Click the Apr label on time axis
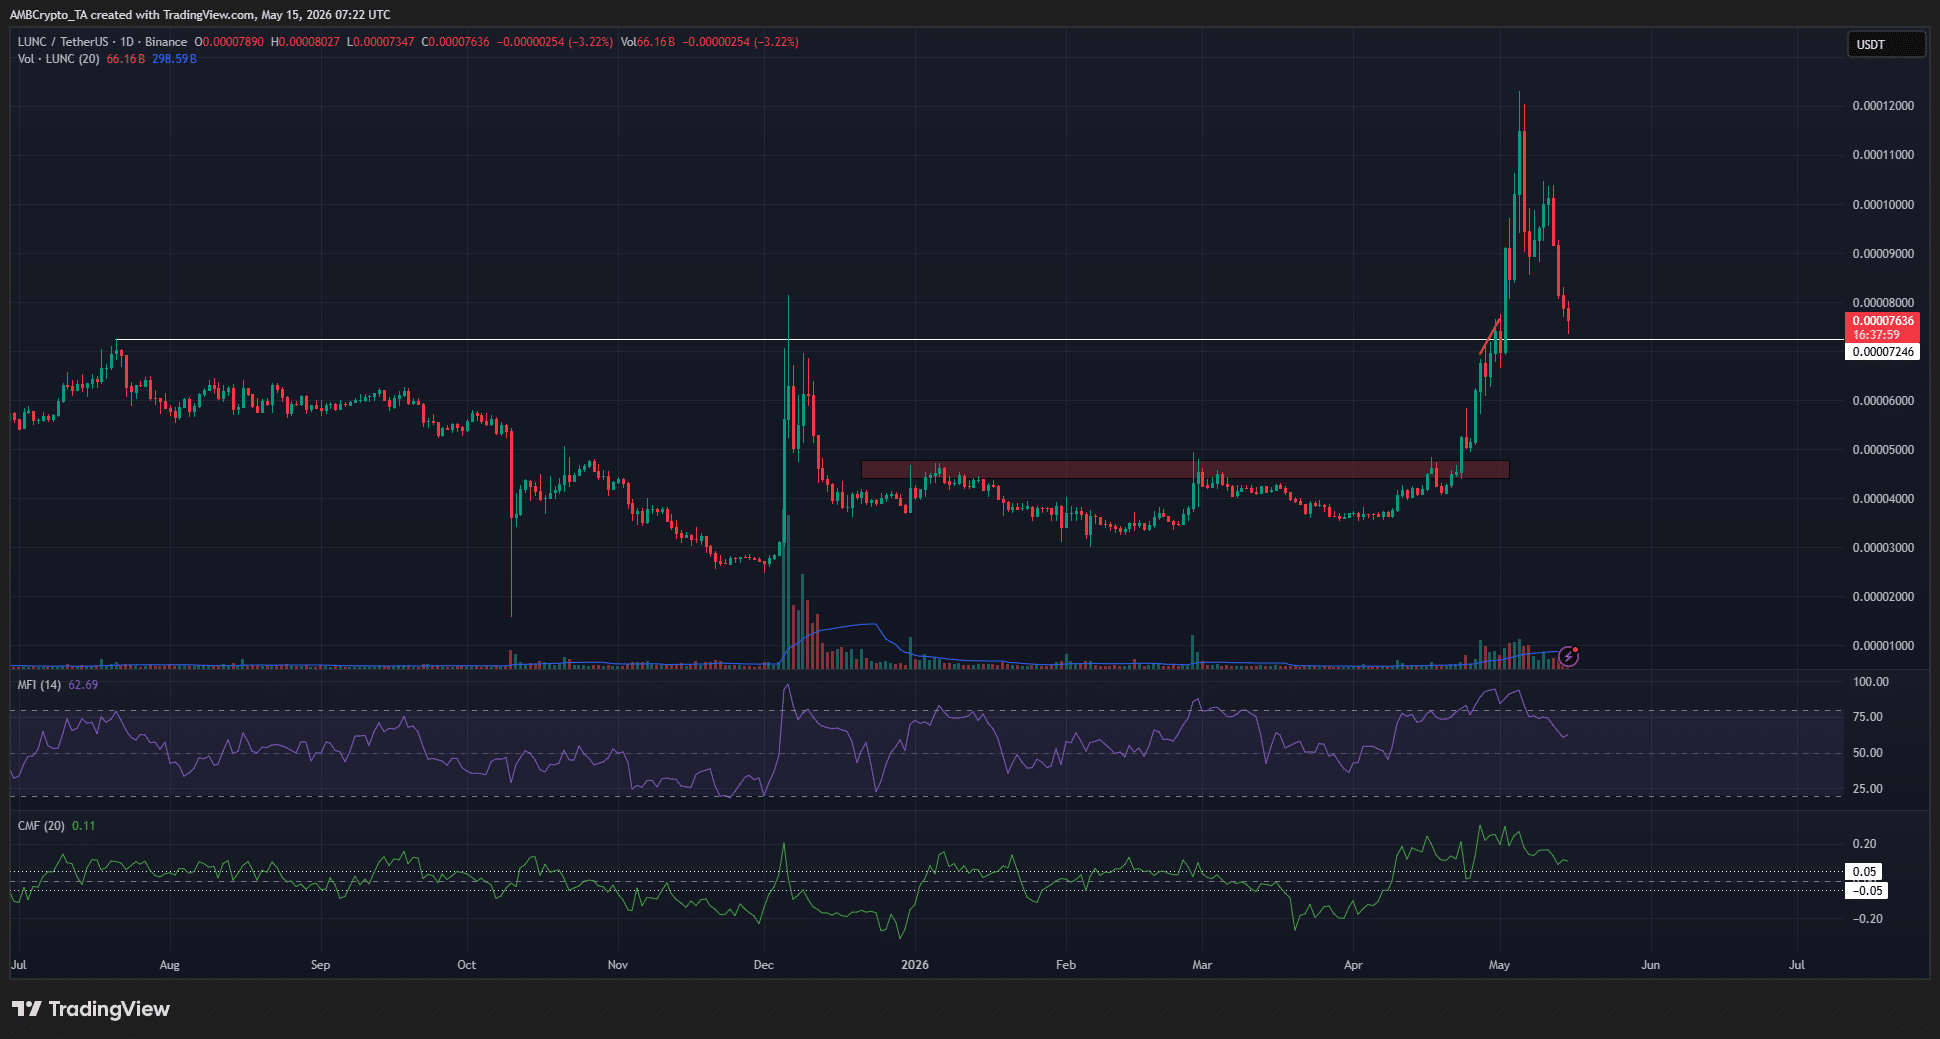Viewport: 1940px width, 1039px height. point(1353,965)
